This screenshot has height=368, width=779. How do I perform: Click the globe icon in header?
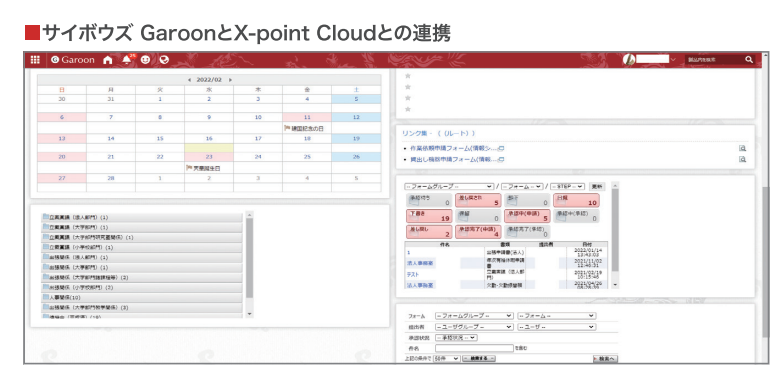[164, 60]
